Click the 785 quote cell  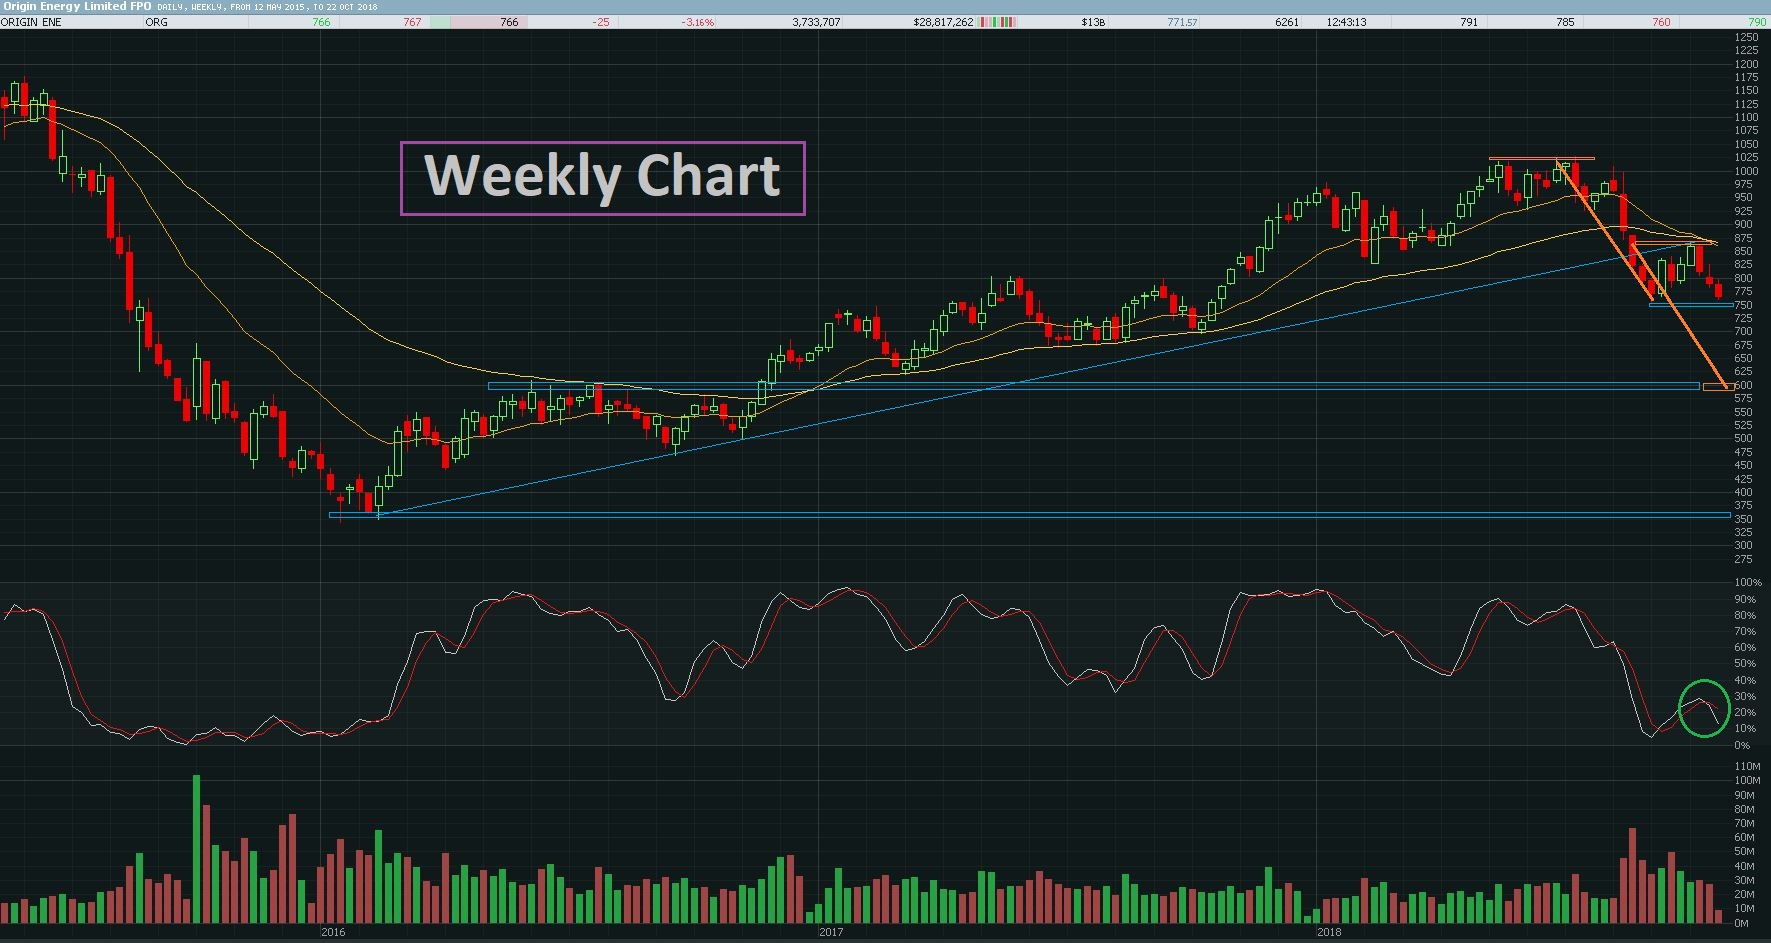coord(1565,22)
